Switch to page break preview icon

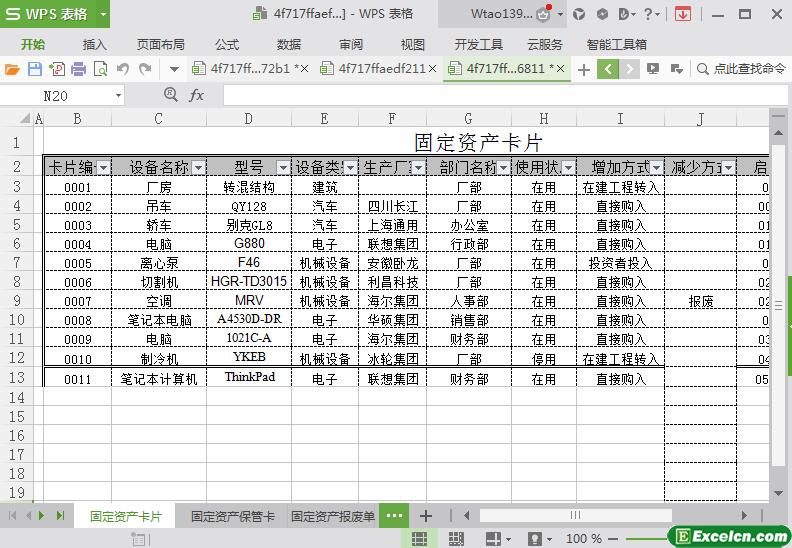pos(456,539)
